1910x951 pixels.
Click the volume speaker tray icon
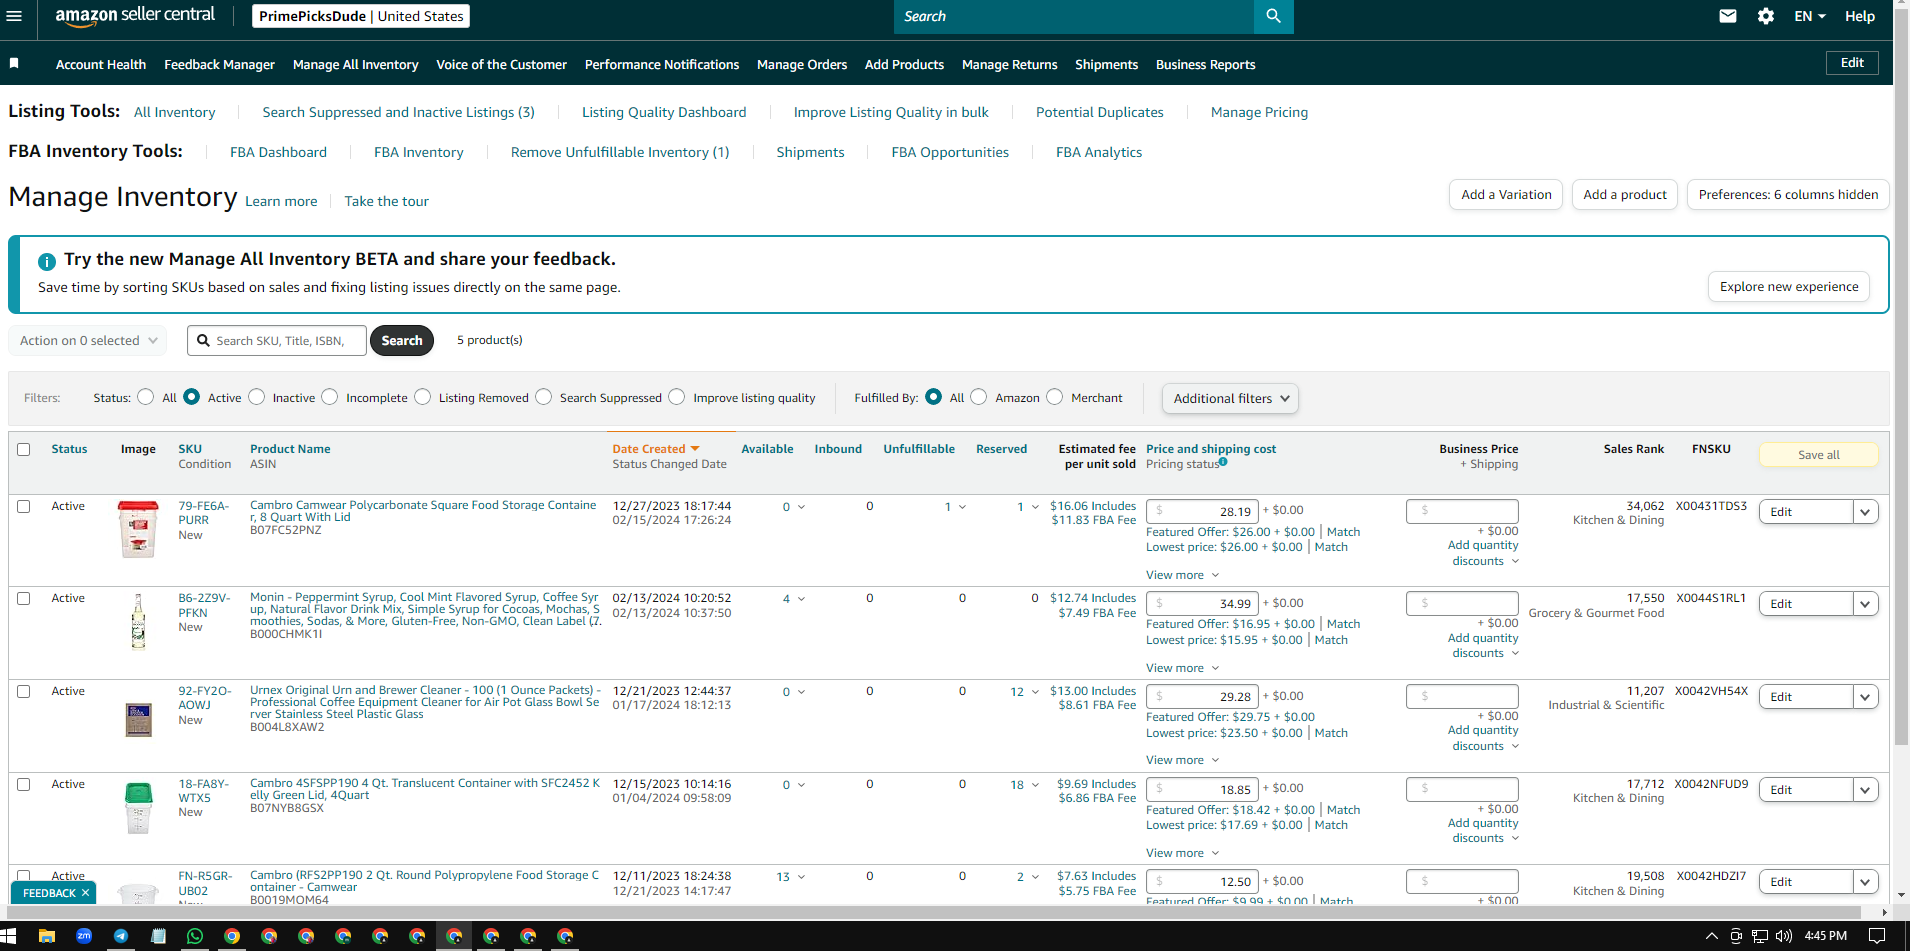[x=1783, y=936]
